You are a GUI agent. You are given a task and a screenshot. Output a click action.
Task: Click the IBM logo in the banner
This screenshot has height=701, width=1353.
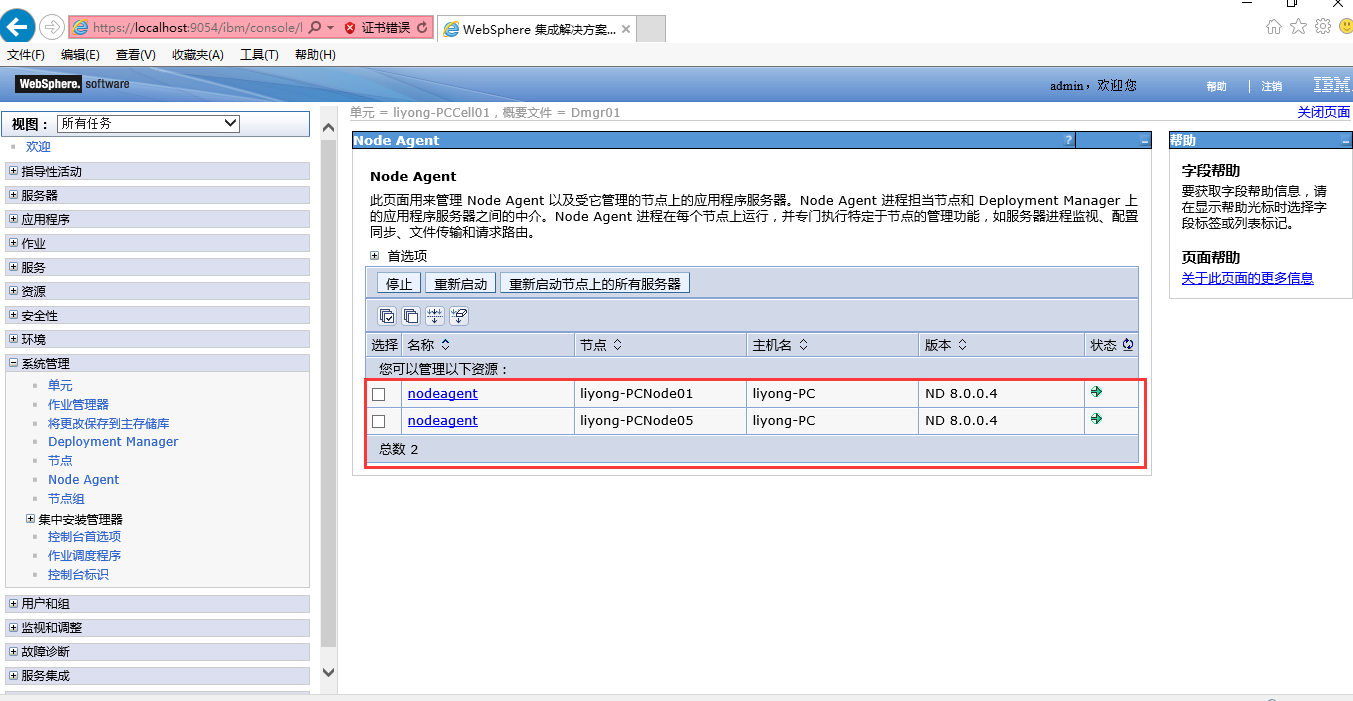(1331, 85)
